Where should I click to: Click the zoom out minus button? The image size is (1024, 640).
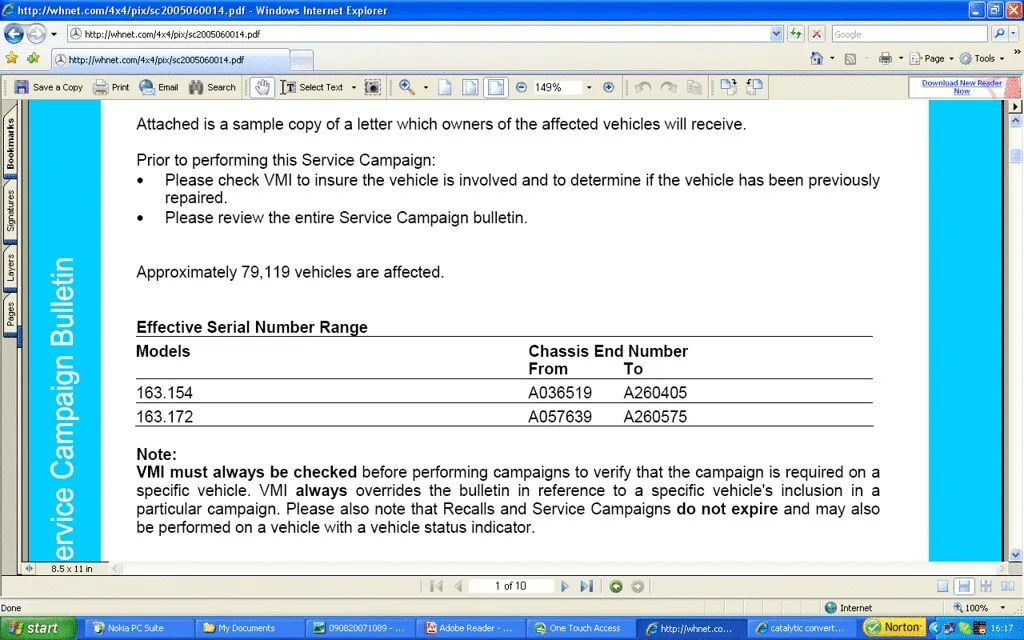[x=521, y=87]
